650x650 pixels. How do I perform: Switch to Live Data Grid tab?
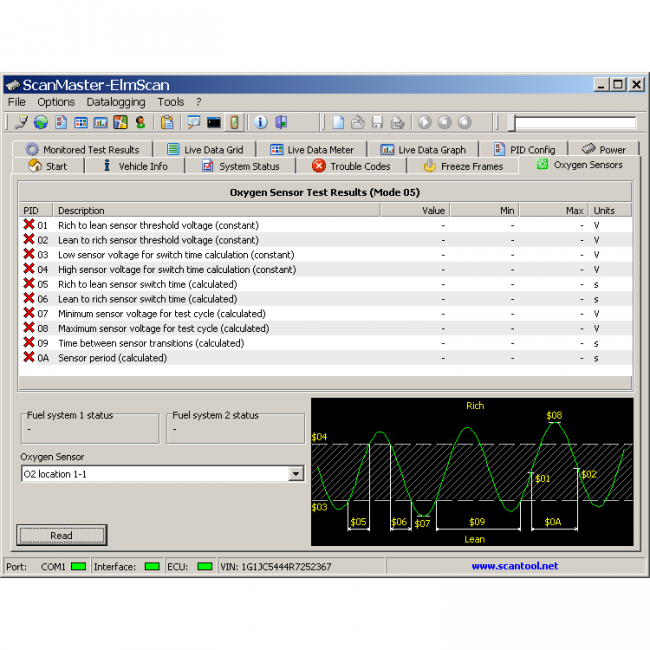(x=205, y=149)
